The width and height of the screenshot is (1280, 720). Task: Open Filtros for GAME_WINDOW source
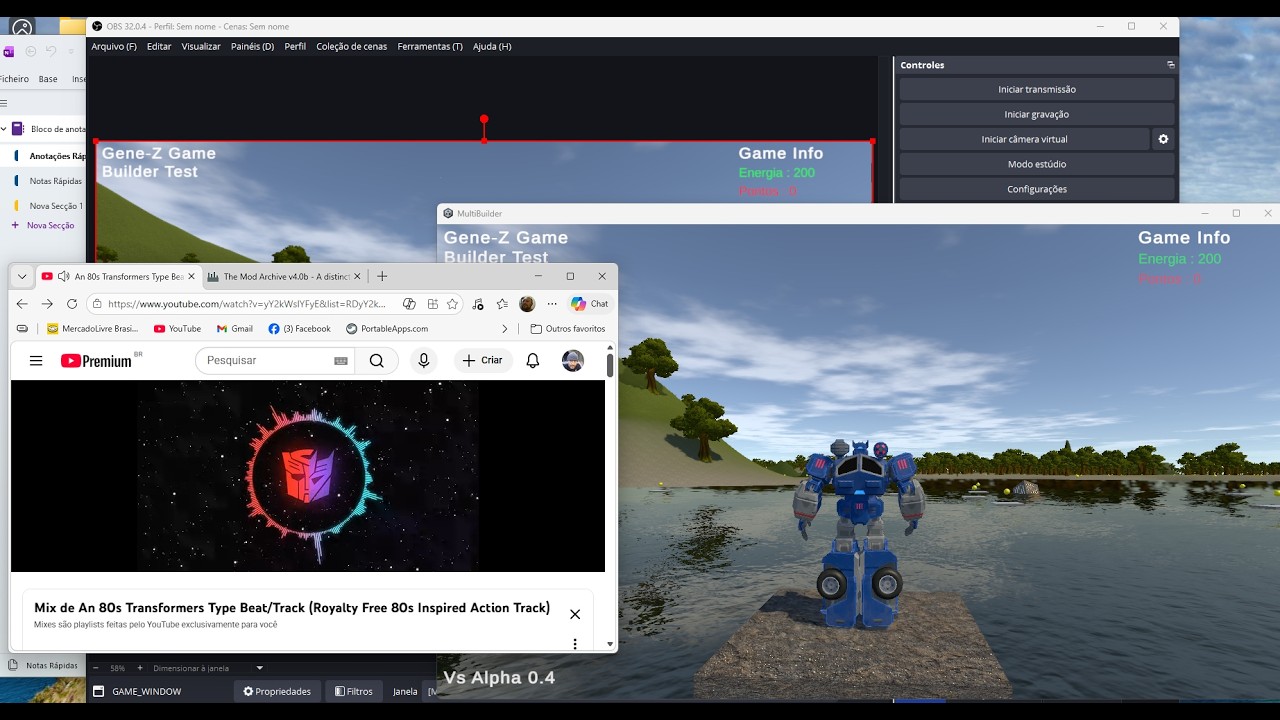click(354, 691)
